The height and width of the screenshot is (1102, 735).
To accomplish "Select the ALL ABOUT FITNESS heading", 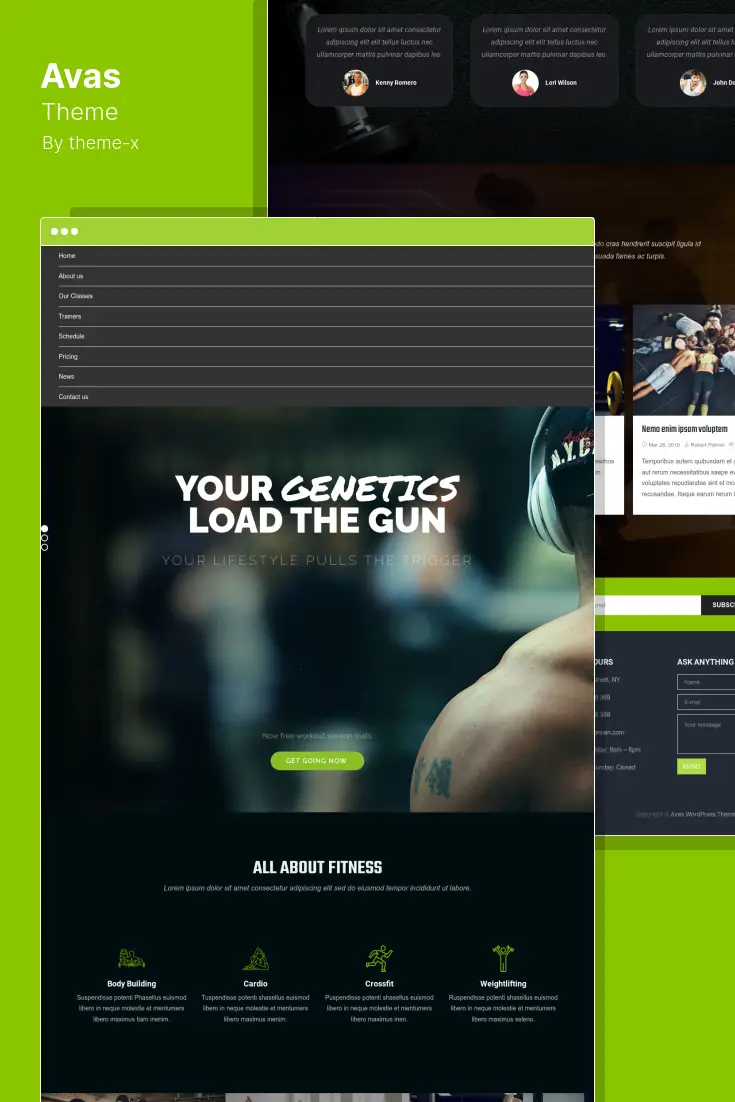I will click(x=318, y=867).
